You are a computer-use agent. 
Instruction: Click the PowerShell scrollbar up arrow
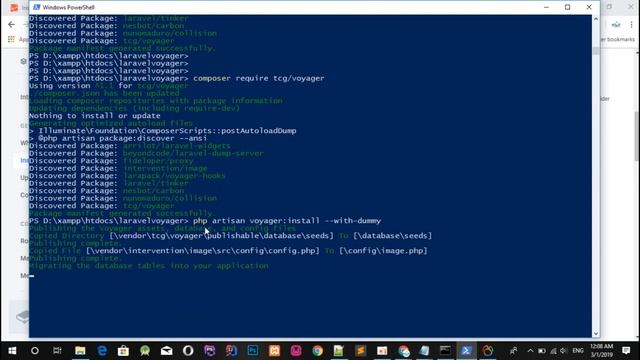596,19
